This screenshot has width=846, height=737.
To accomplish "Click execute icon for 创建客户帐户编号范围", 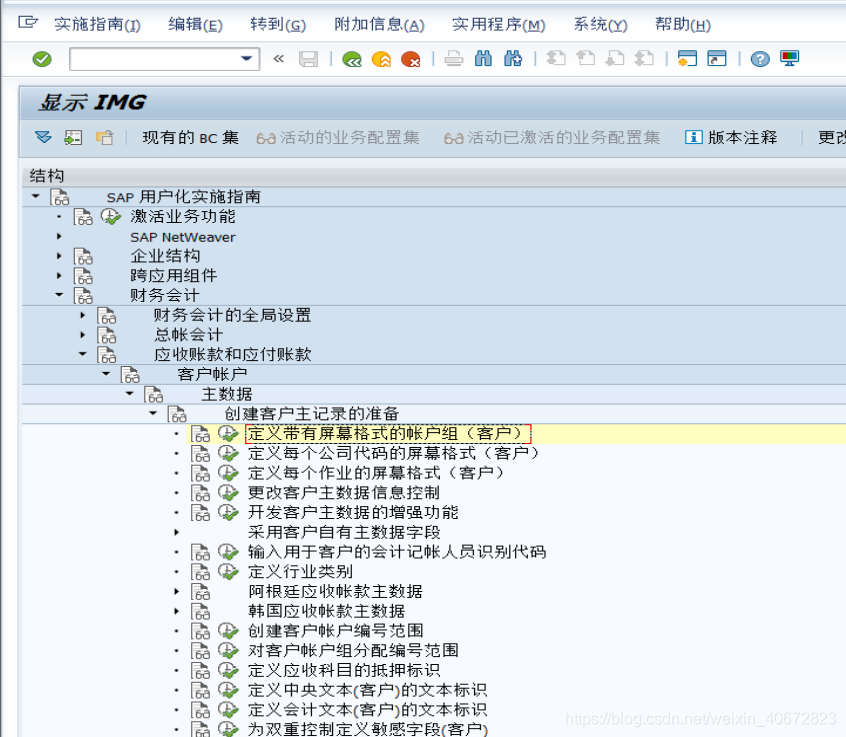I will [x=228, y=631].
